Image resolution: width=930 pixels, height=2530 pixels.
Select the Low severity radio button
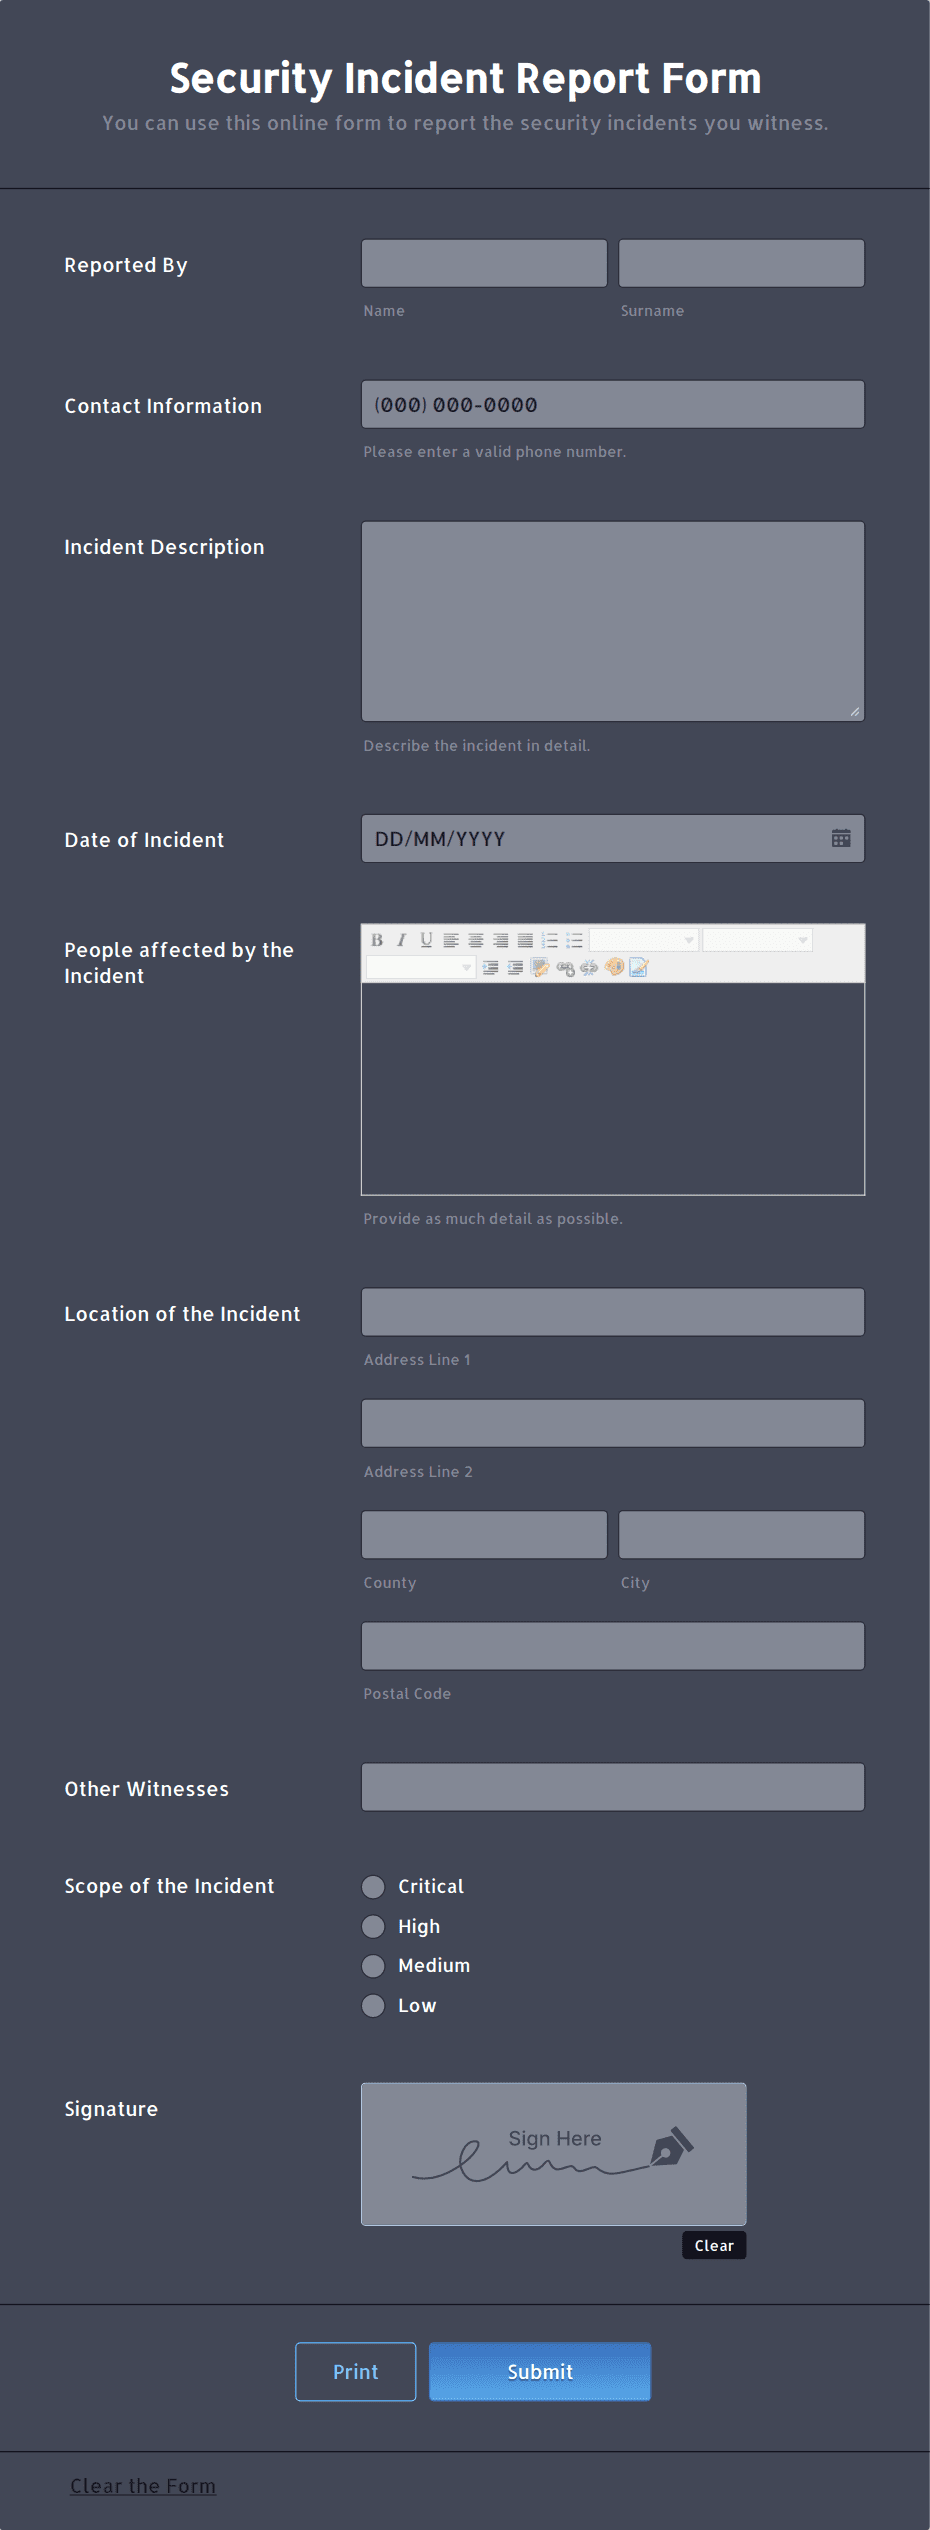point(373,2005)
